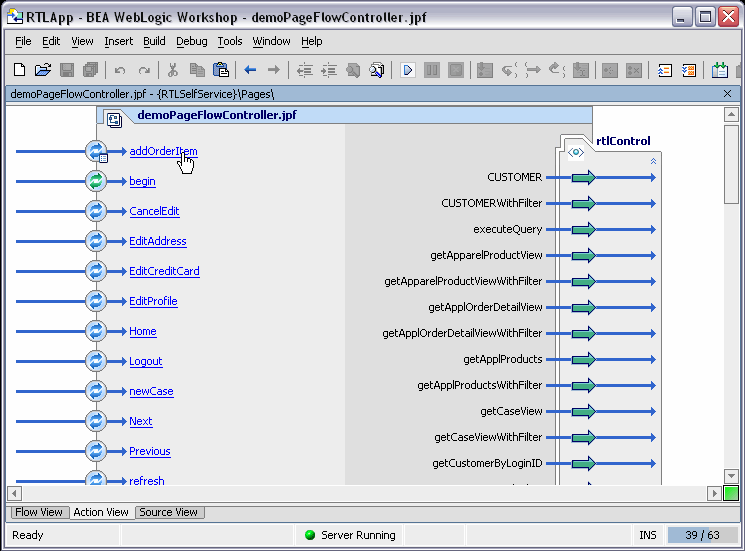
Task: Open the CancelEdit action link
Action: tap(154, 211)
